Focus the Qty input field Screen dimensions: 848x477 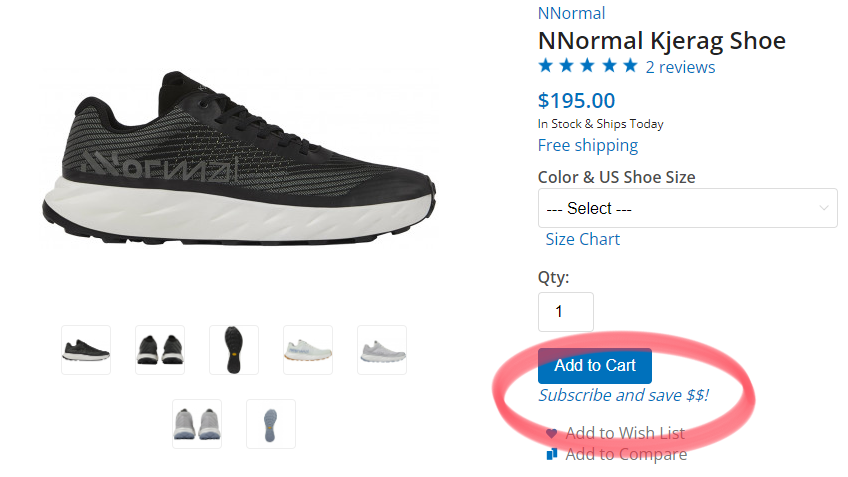pyautogui.click(x=565, y=311)
